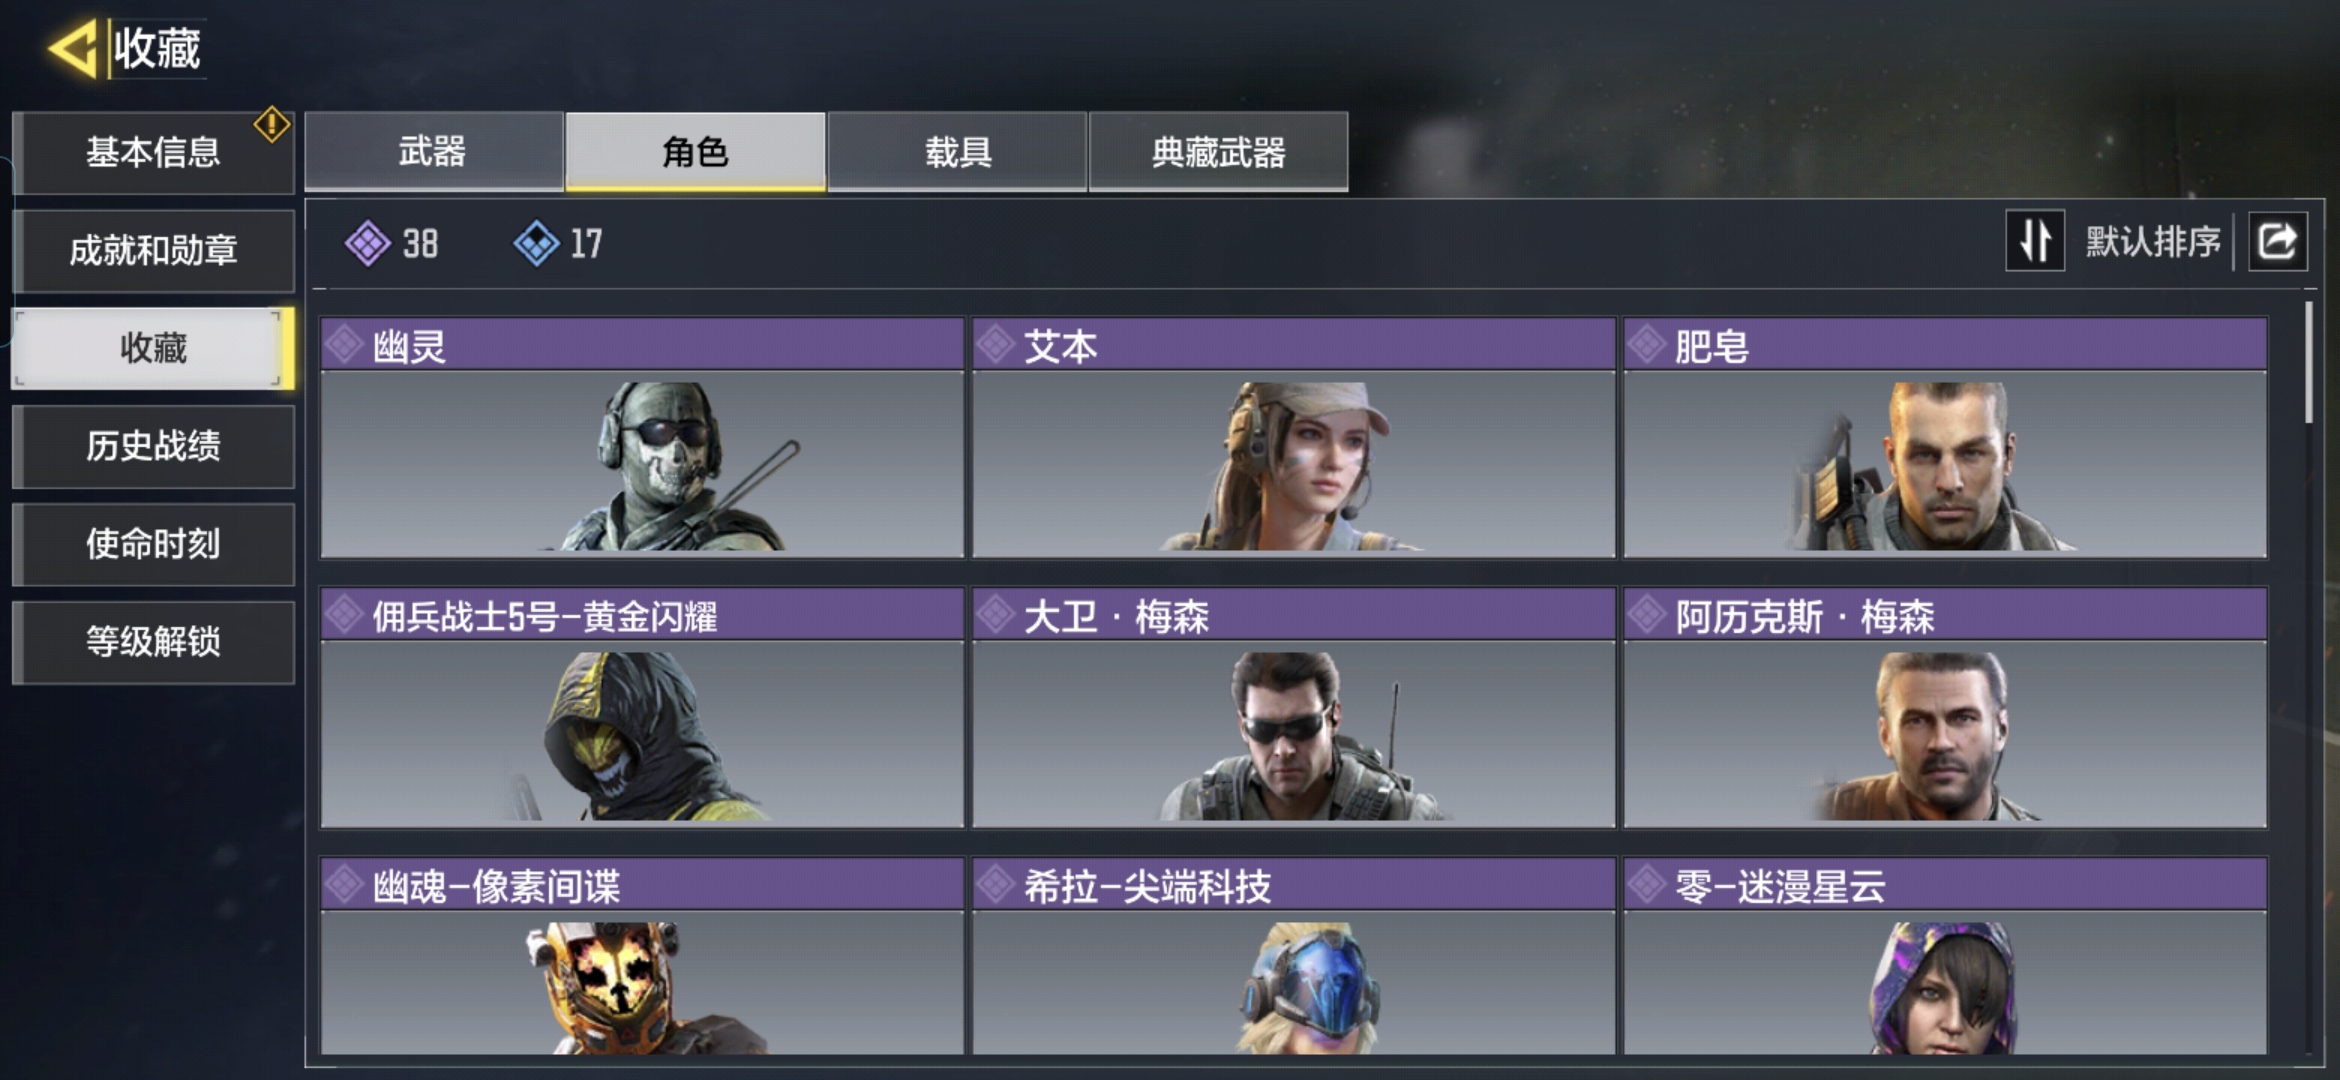Click the rarity diamond icon beside 幽灵

click(x=344, y=345)
